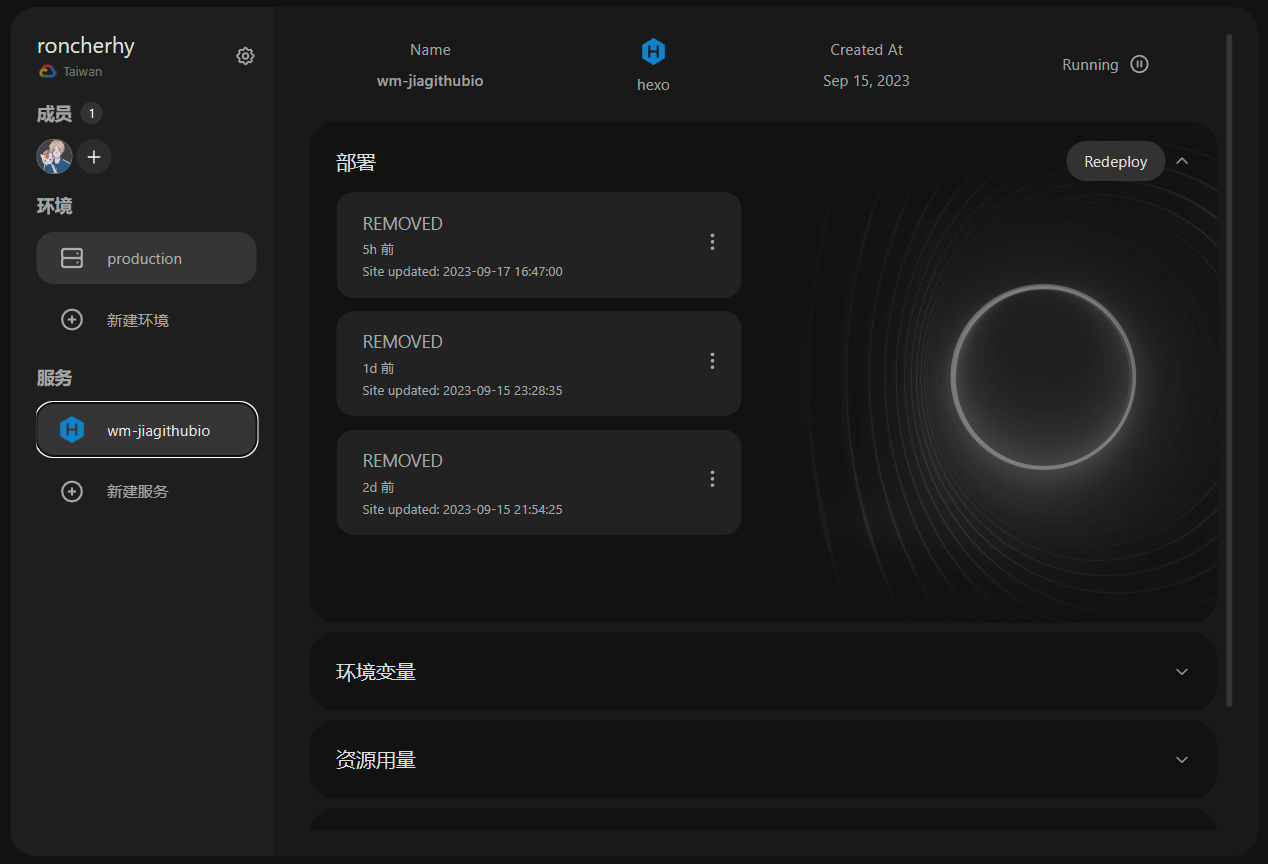Click the member avatar picture
The height and width of the screenshot is (864, 1268).
[54, 157]
